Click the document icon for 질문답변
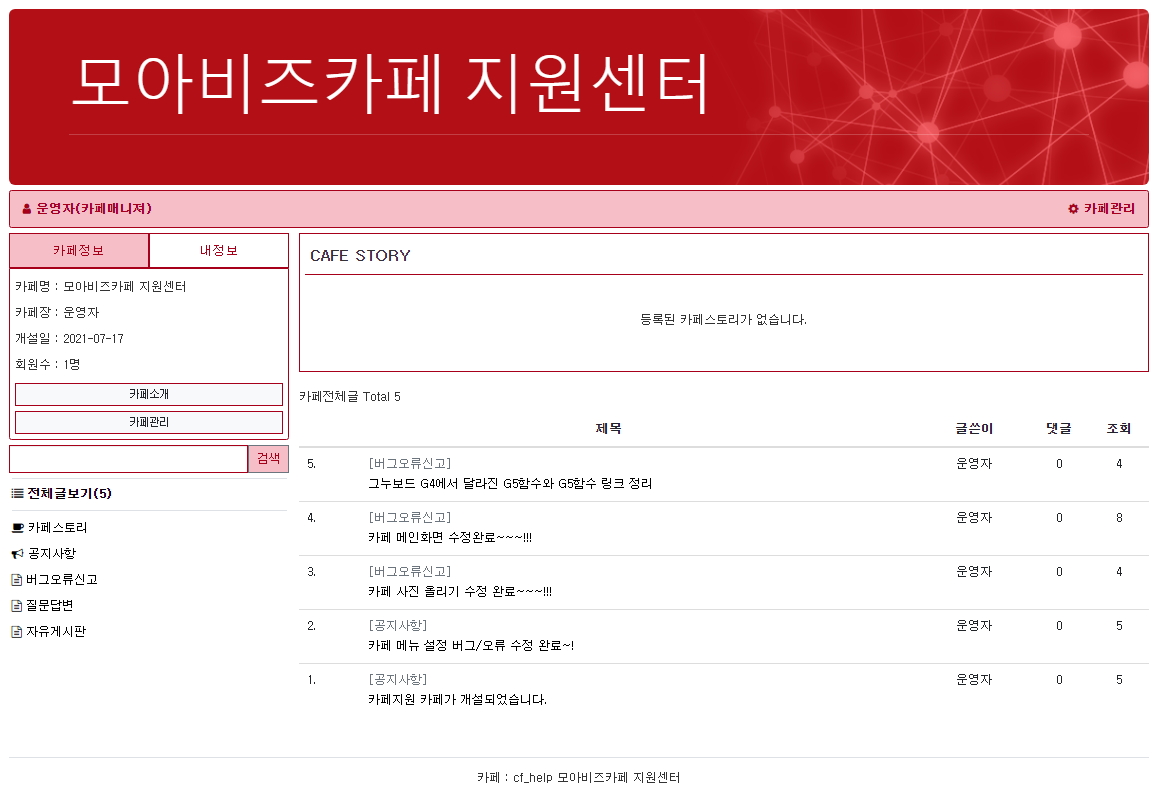1158x796 pixels. point(16,606)
